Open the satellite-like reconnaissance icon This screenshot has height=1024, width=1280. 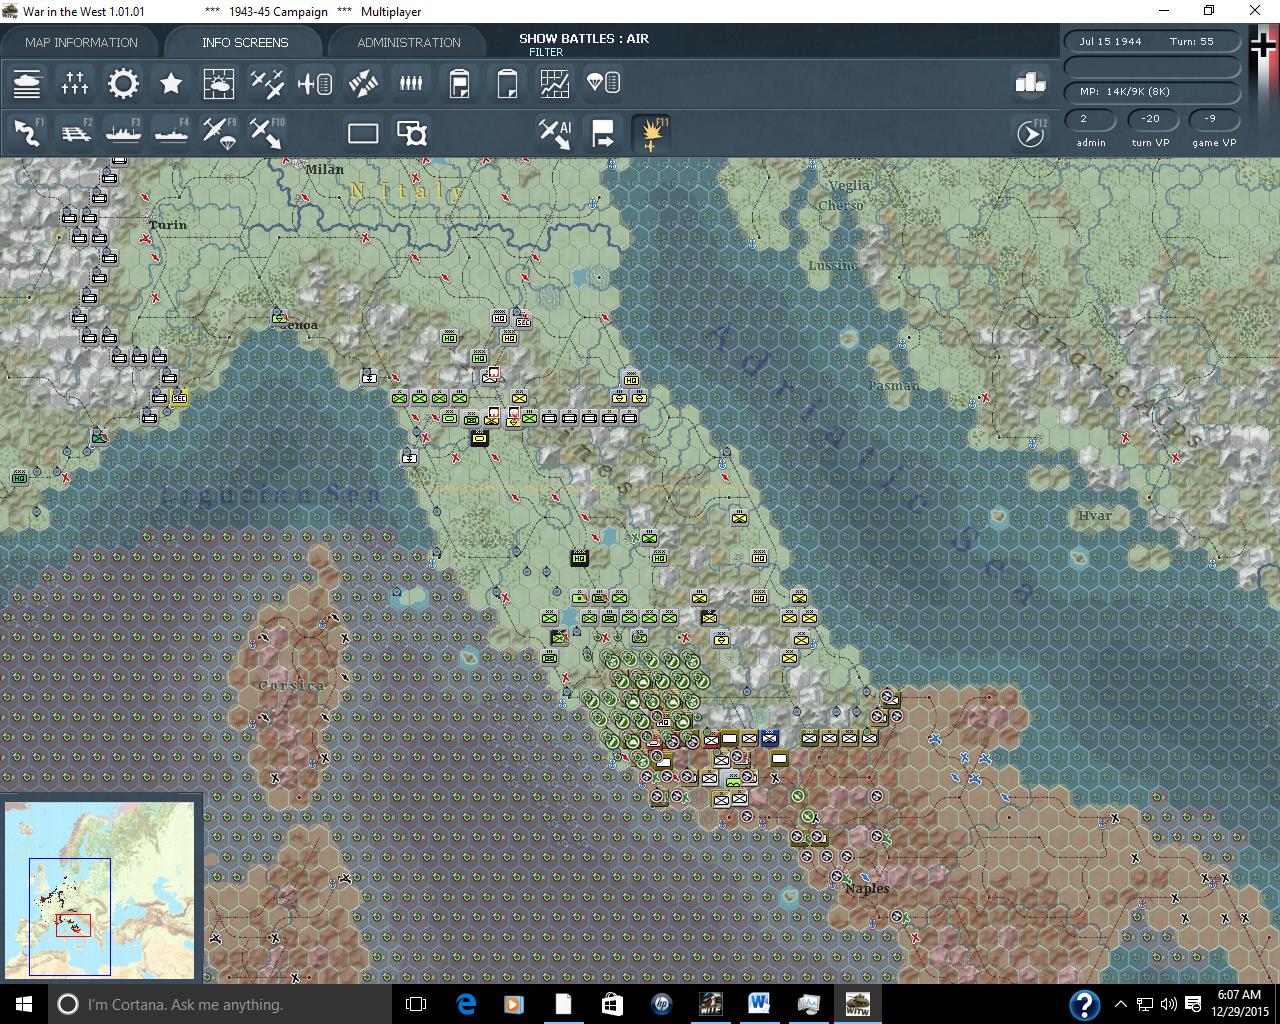point(363,83)
